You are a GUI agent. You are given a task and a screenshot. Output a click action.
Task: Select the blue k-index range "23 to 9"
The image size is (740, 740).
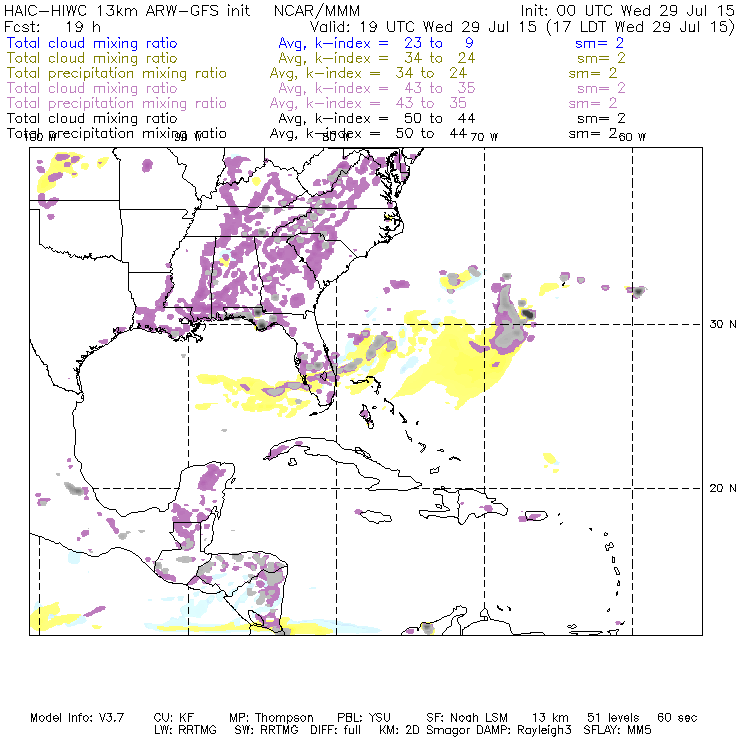tap(438, 43)
